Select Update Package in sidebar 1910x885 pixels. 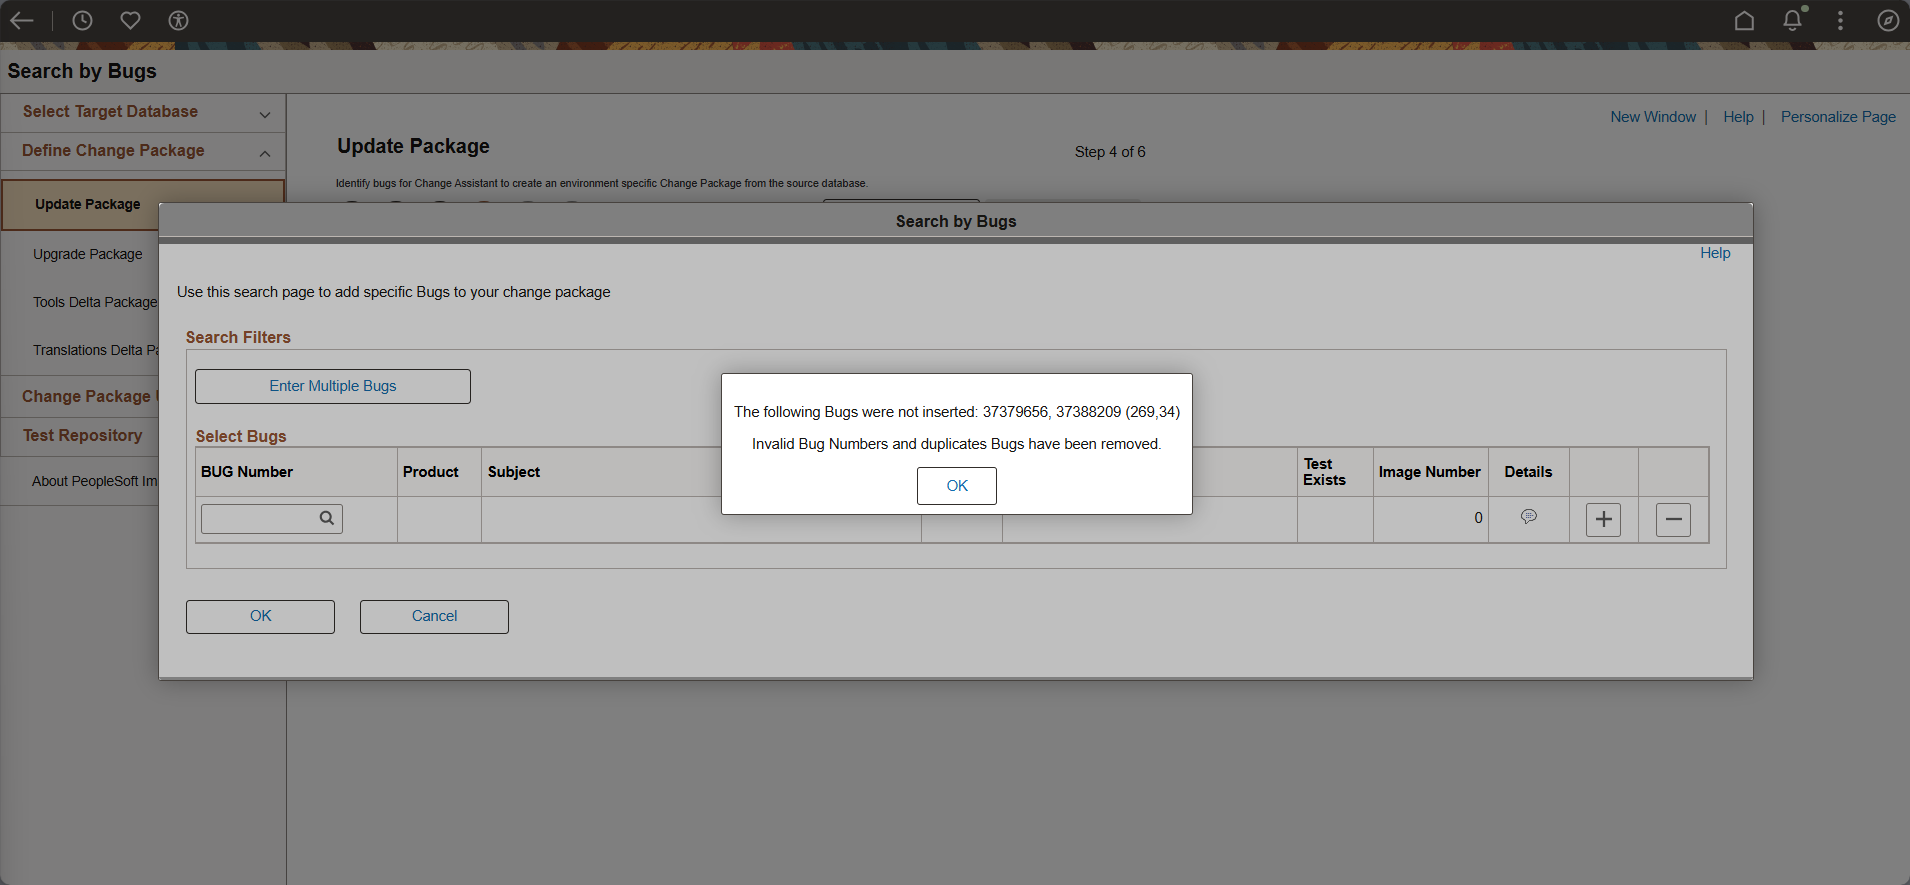point(88,204)
